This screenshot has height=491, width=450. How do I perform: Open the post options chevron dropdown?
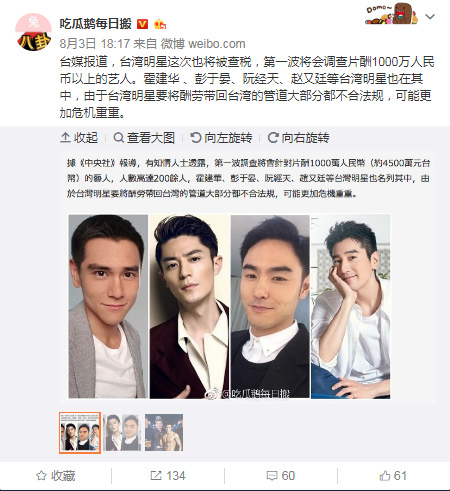[430, 16]
